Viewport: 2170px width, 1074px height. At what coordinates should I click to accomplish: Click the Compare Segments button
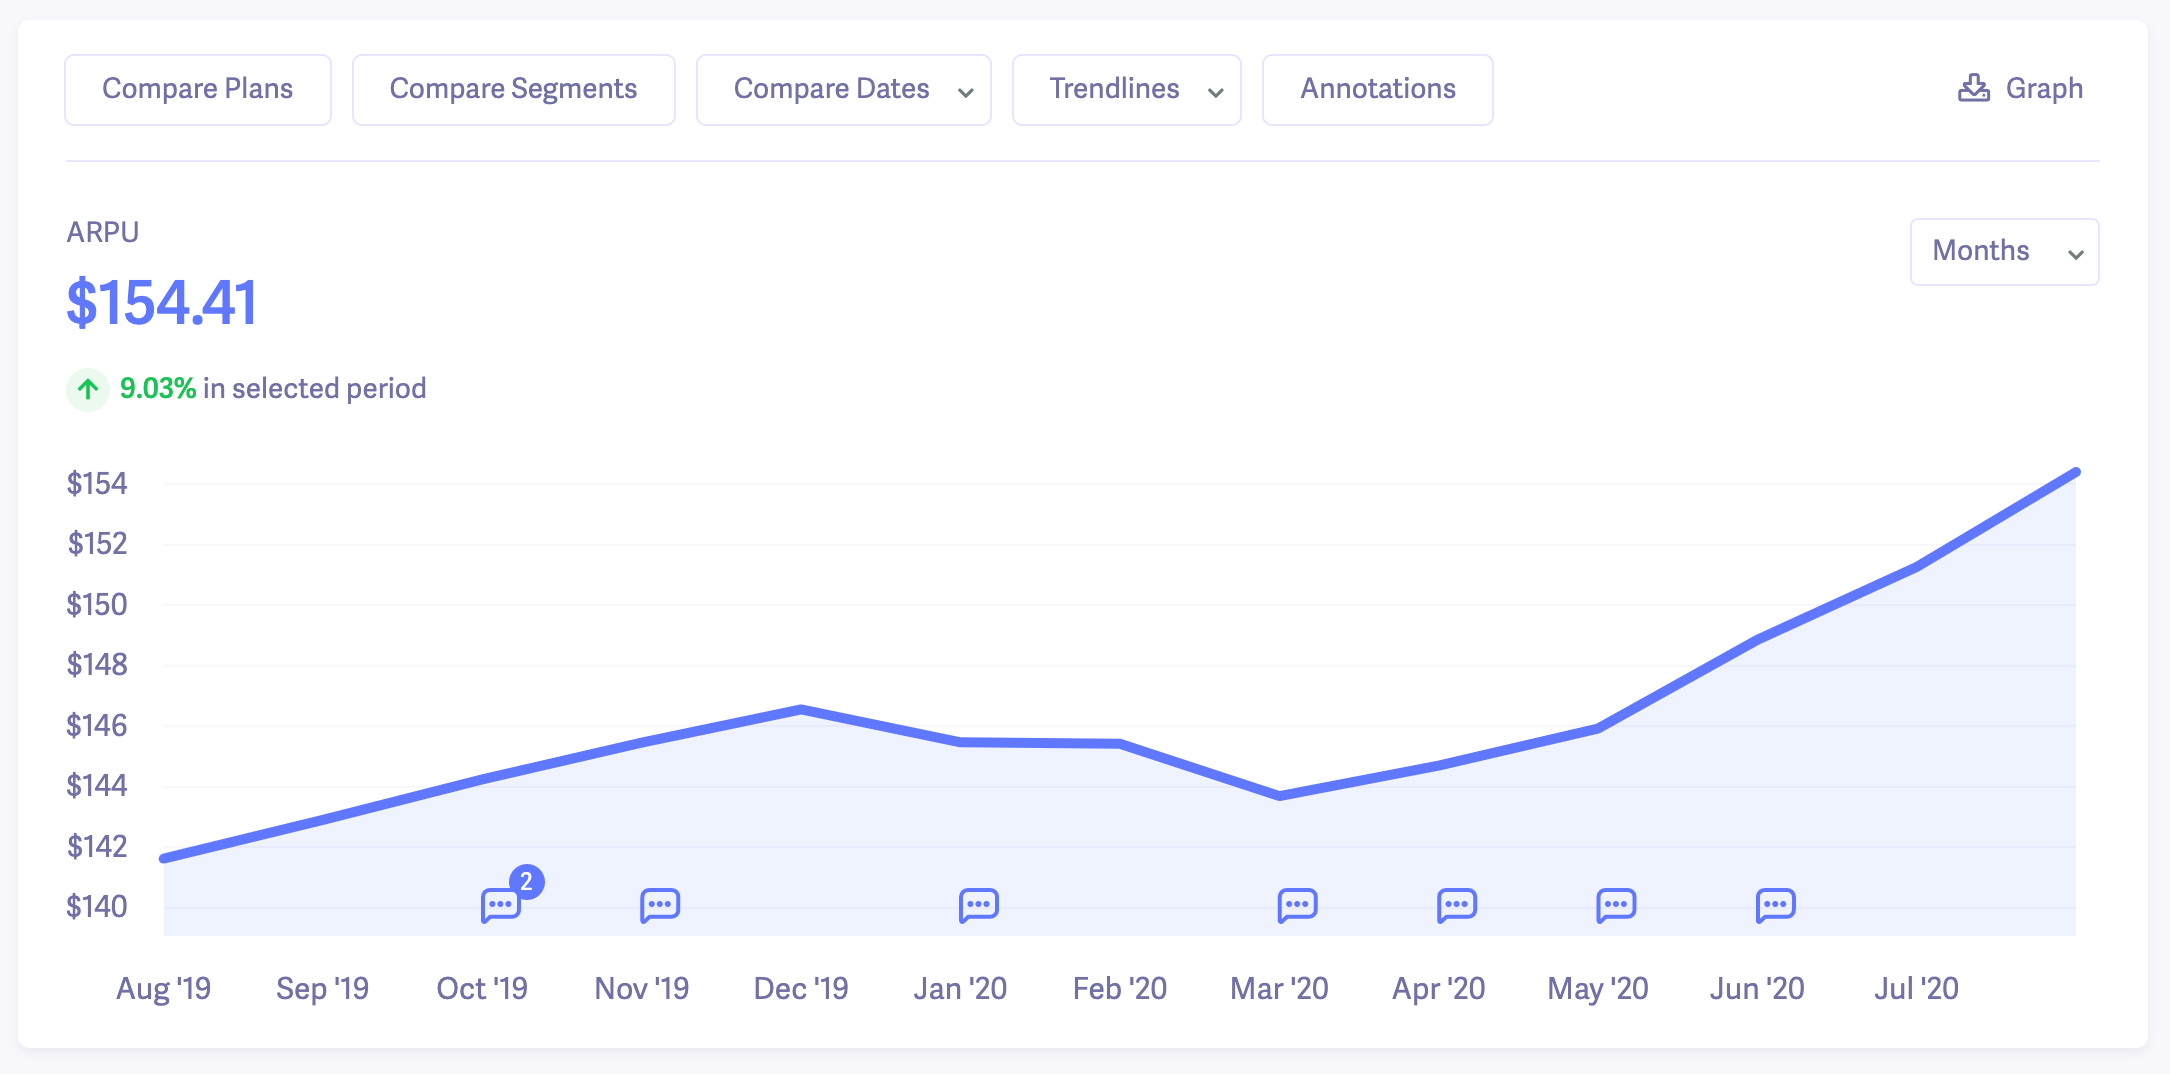tap(513, 90)
